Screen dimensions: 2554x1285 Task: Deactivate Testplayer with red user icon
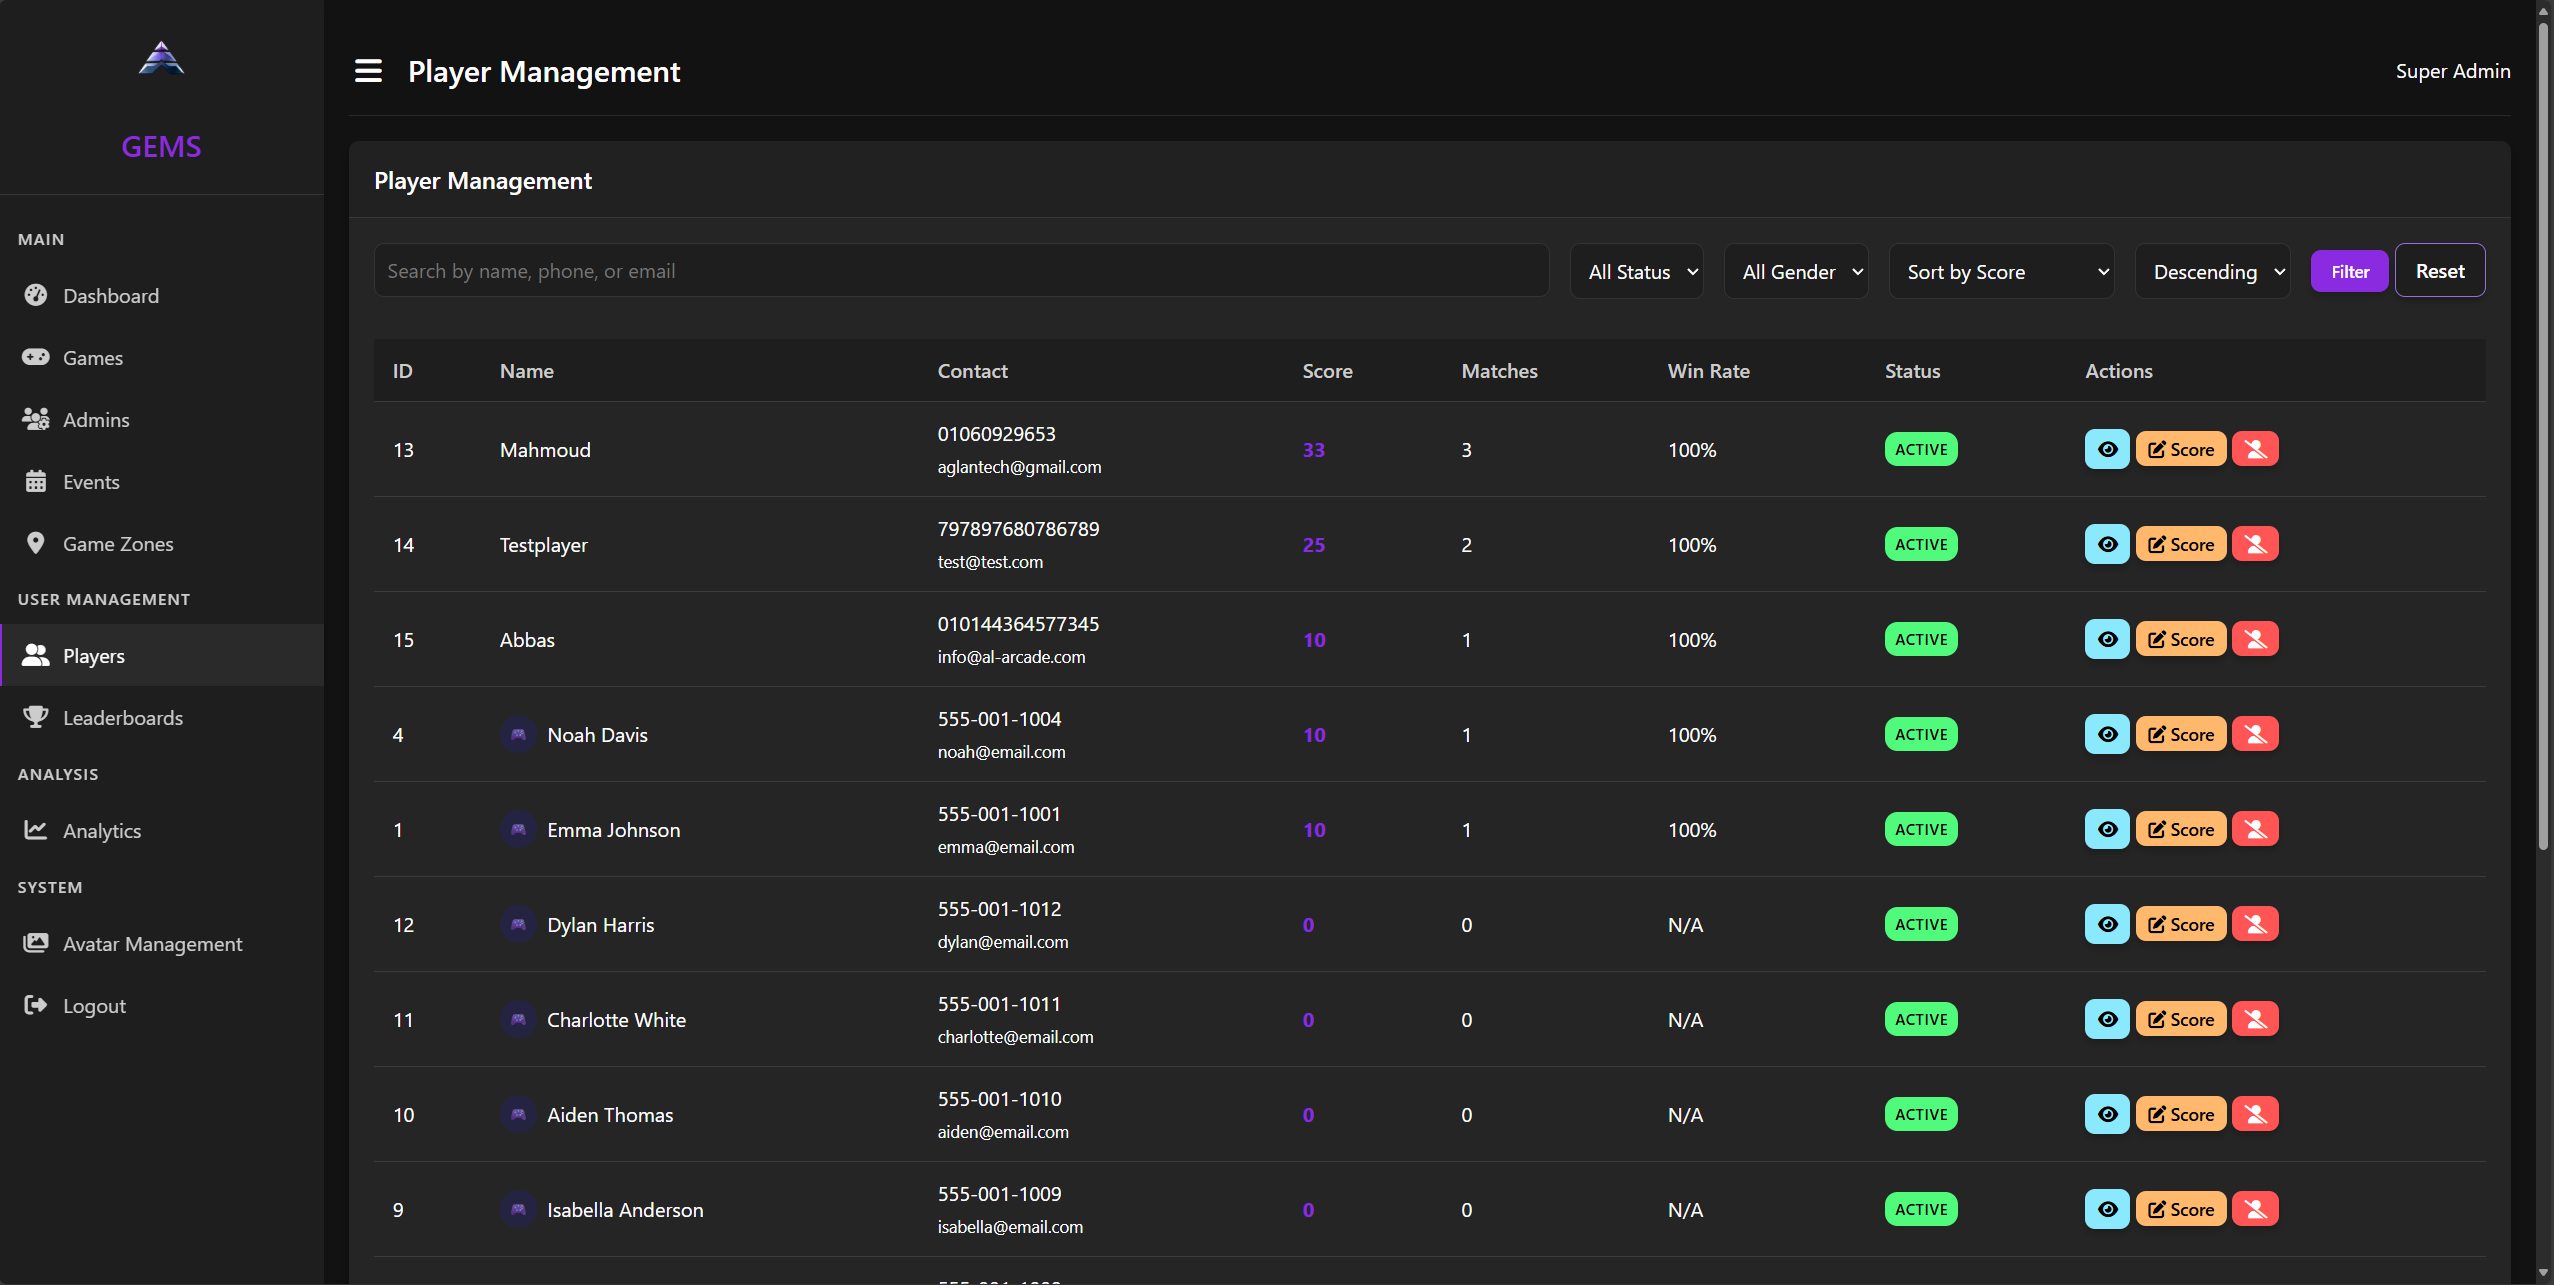coord(2255,545)
